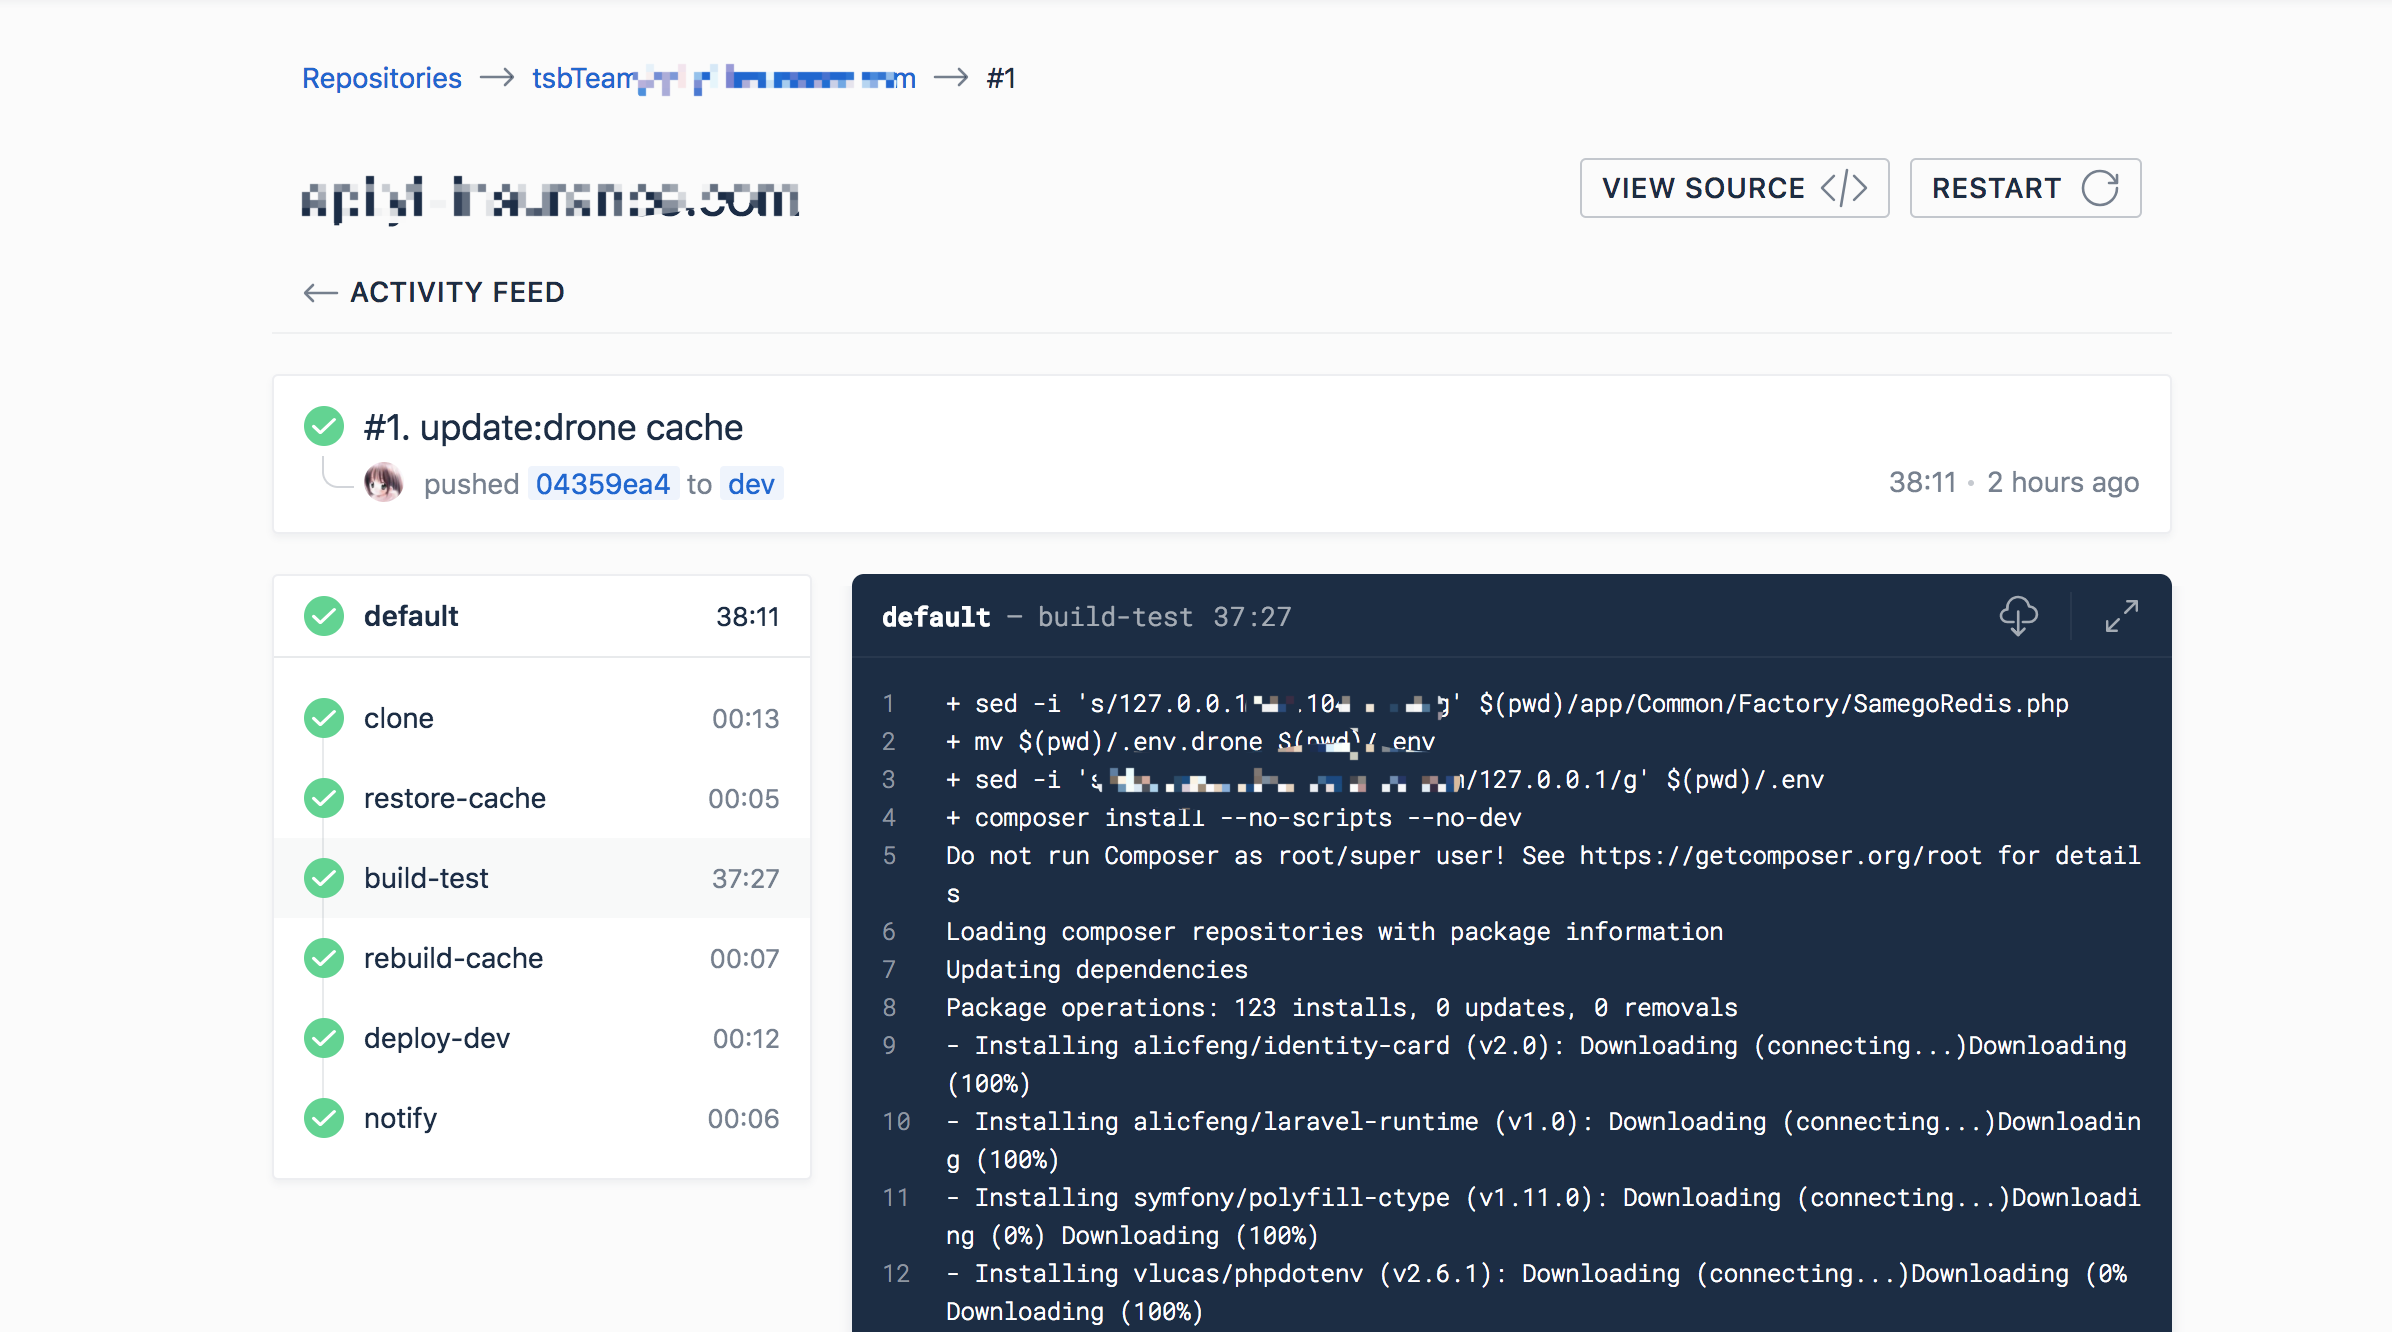Click the circular arrow icon on Restart

(2100, 188)
